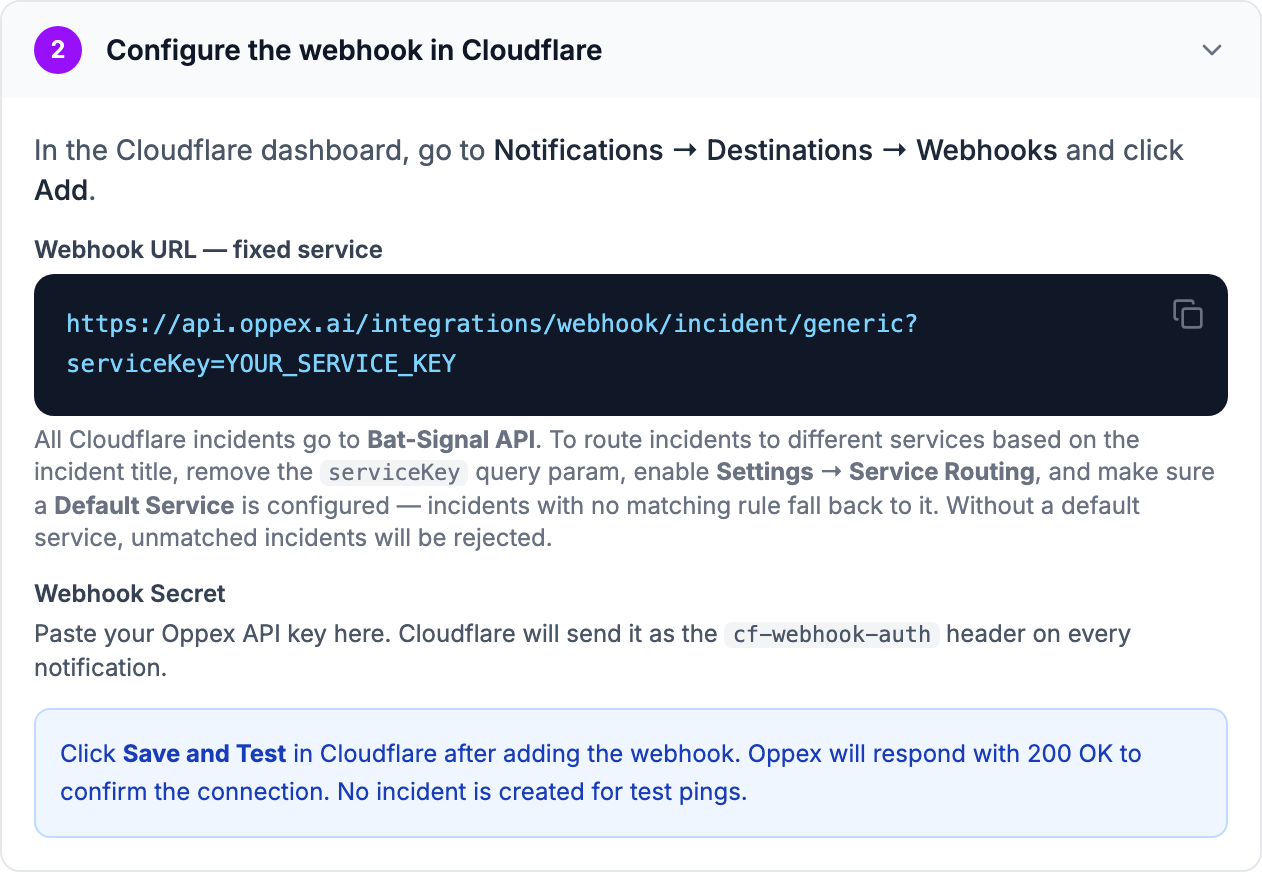Click the bold 'Webhooks' text

point(987,150)
